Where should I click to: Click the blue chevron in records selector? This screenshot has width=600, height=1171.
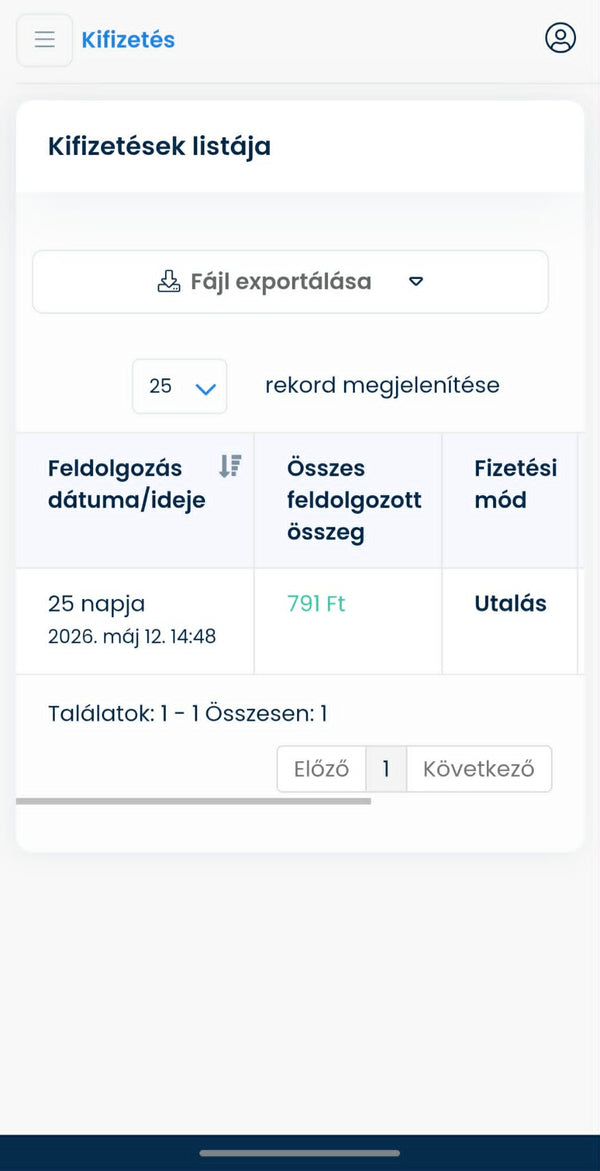point(205,388)
